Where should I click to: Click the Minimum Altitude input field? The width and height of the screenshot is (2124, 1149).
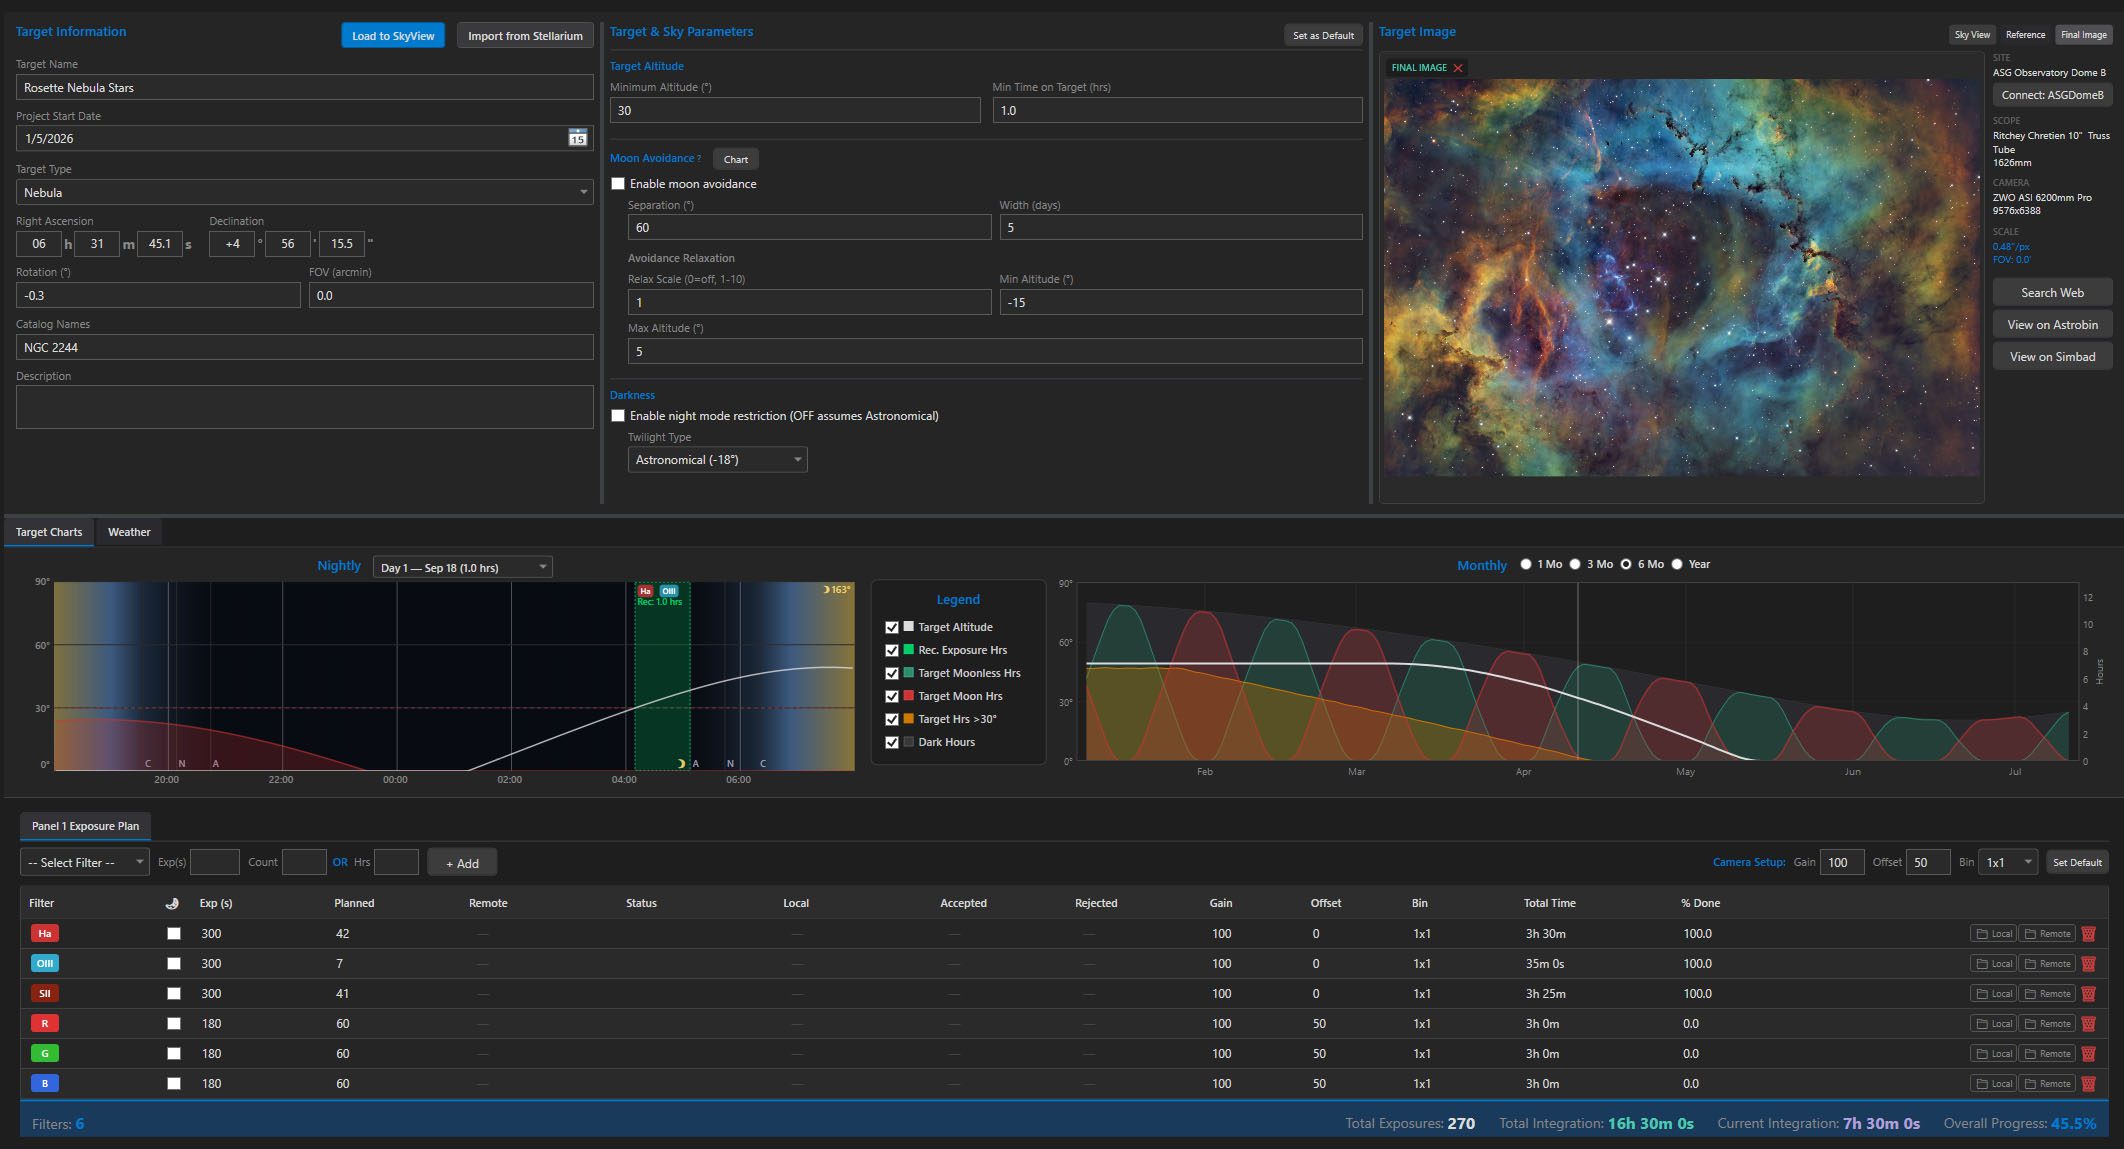[x=795, y=111]
